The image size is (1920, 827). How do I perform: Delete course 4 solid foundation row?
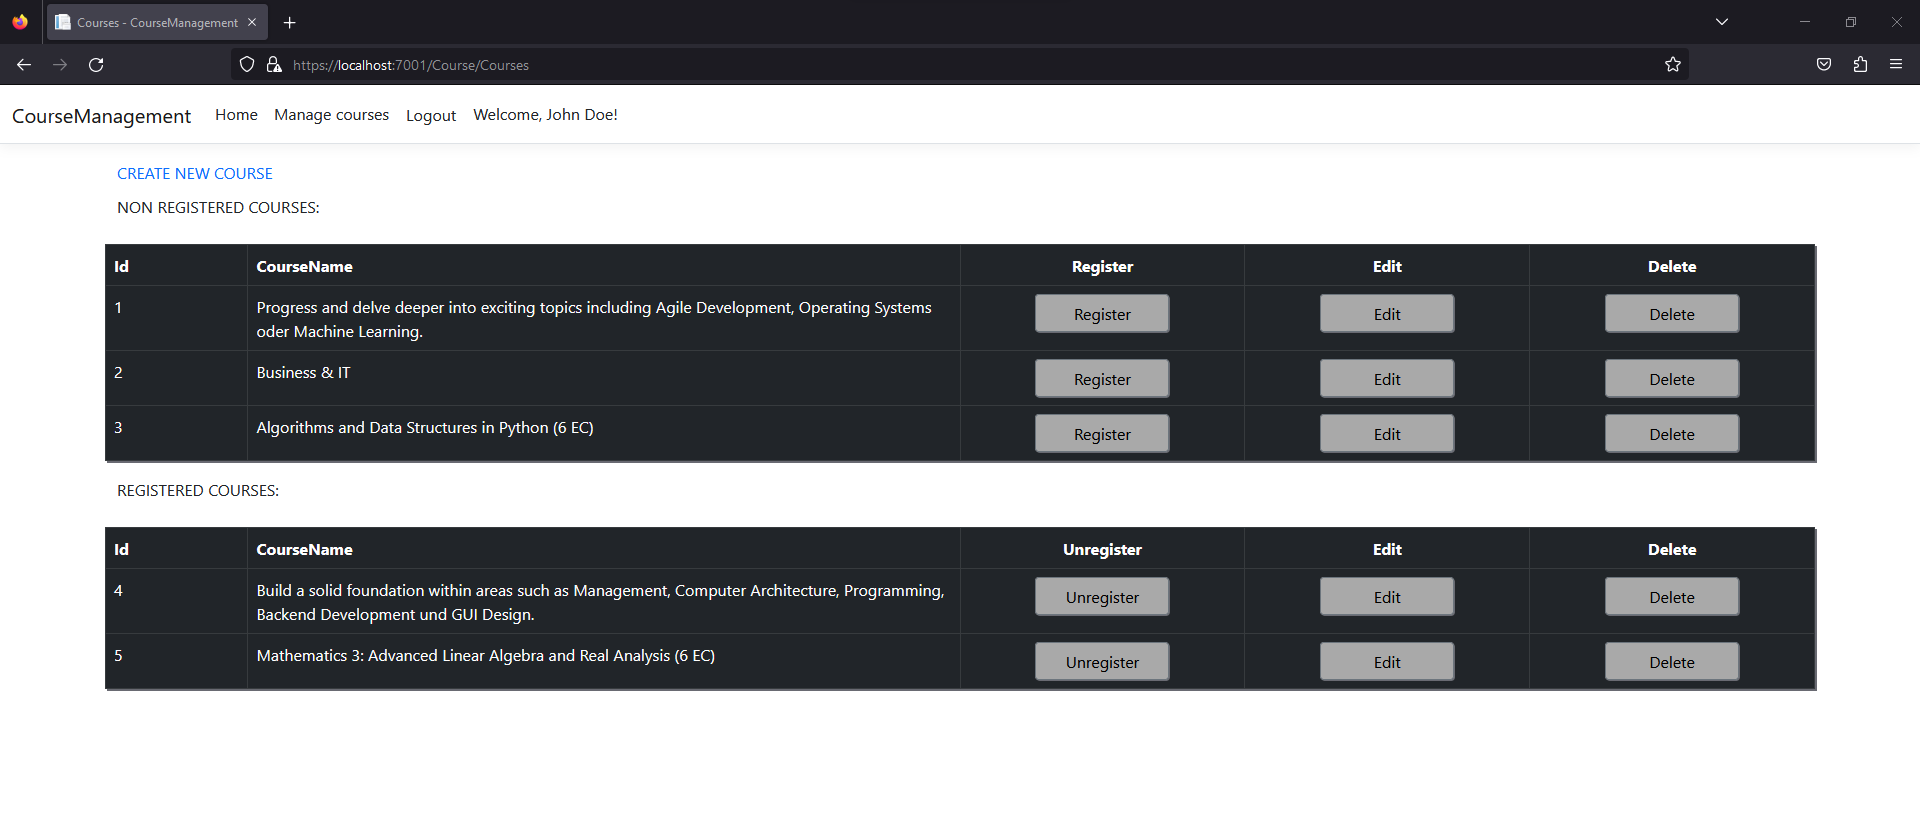click(x=1672, y=597)
